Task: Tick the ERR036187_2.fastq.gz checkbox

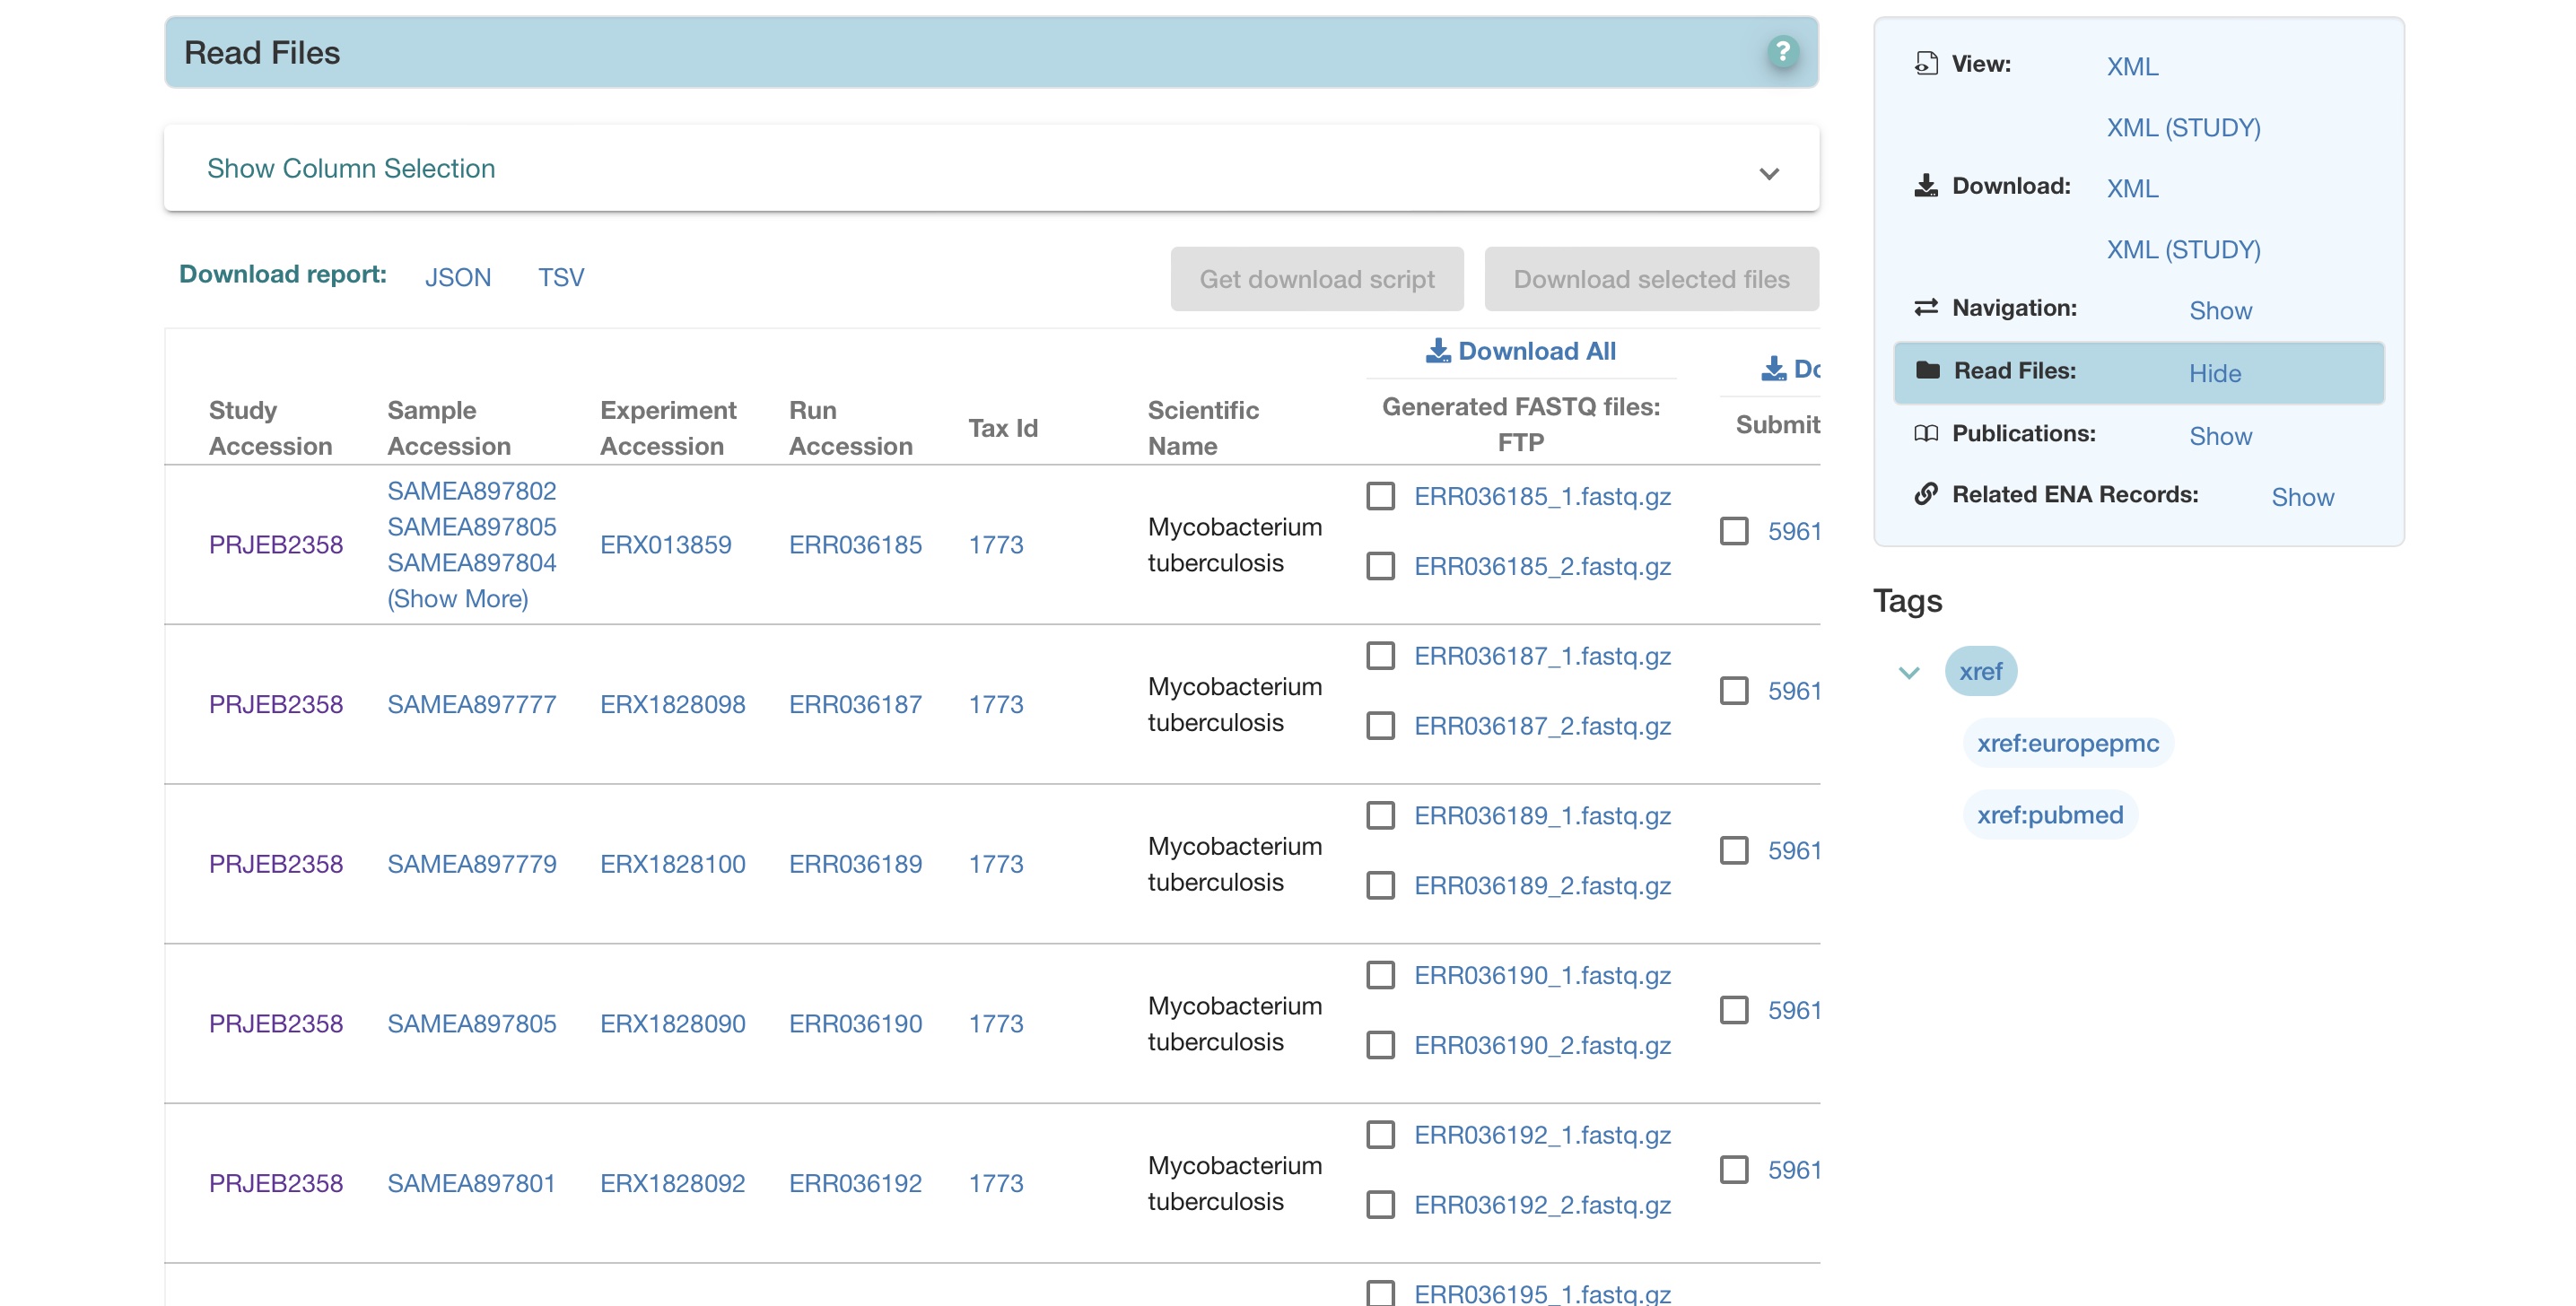Action: click(x=1380, y=726)
